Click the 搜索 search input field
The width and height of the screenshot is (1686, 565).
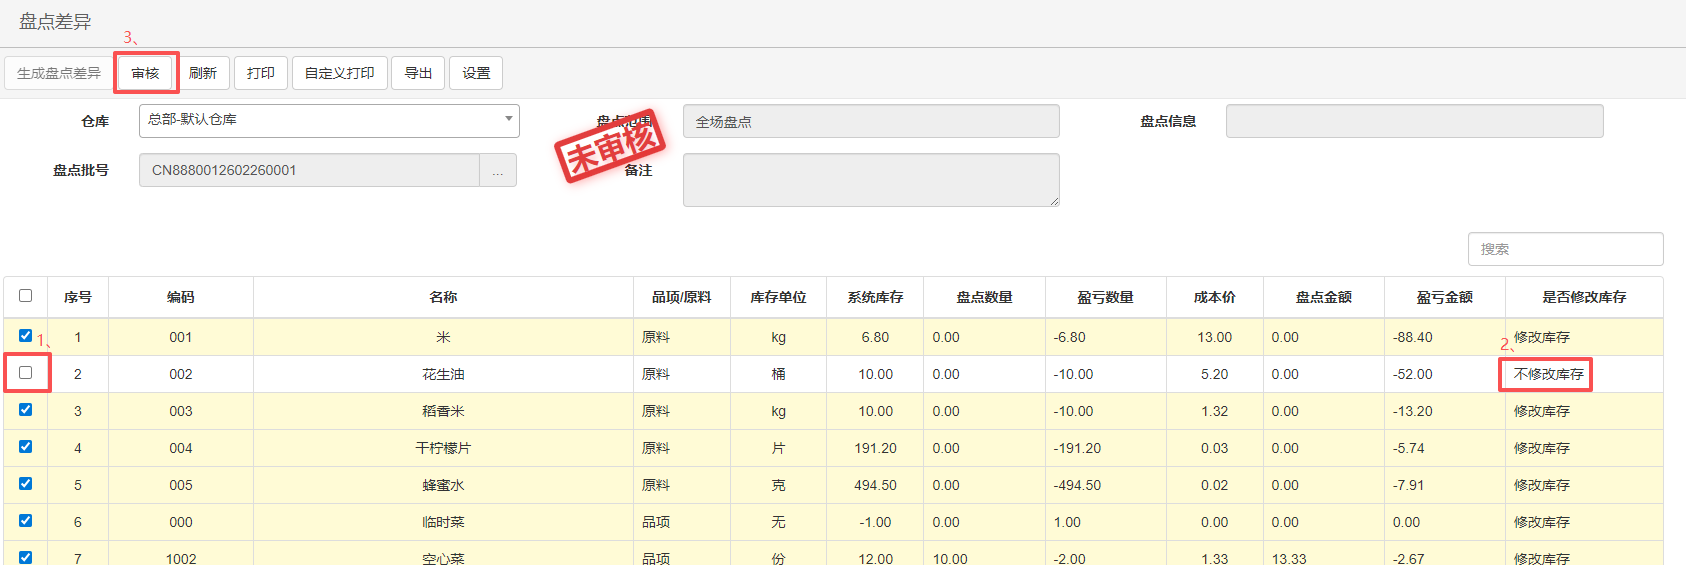[1565, 249]
